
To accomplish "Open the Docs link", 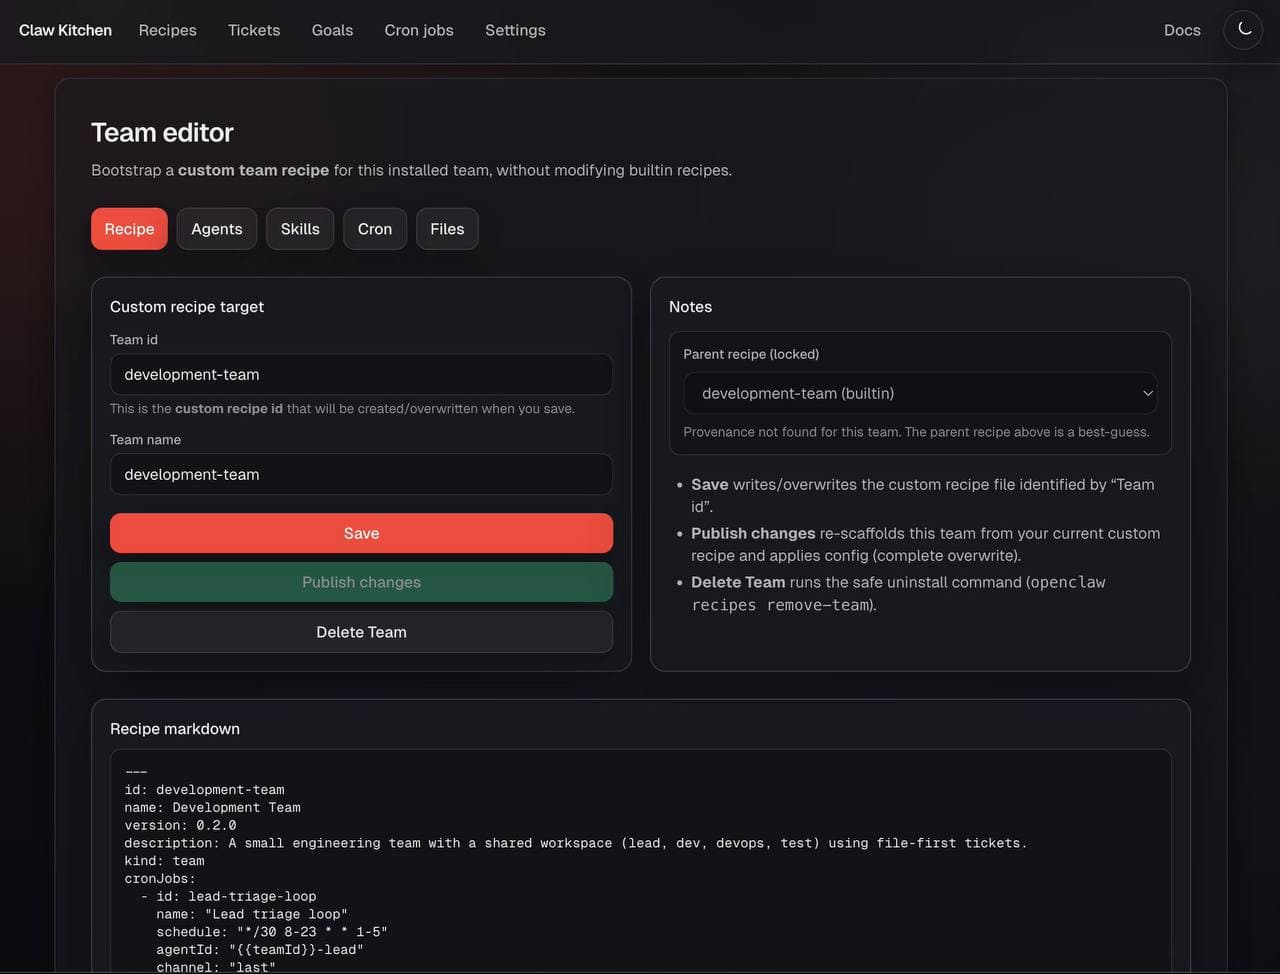I will pos(1182,29).
